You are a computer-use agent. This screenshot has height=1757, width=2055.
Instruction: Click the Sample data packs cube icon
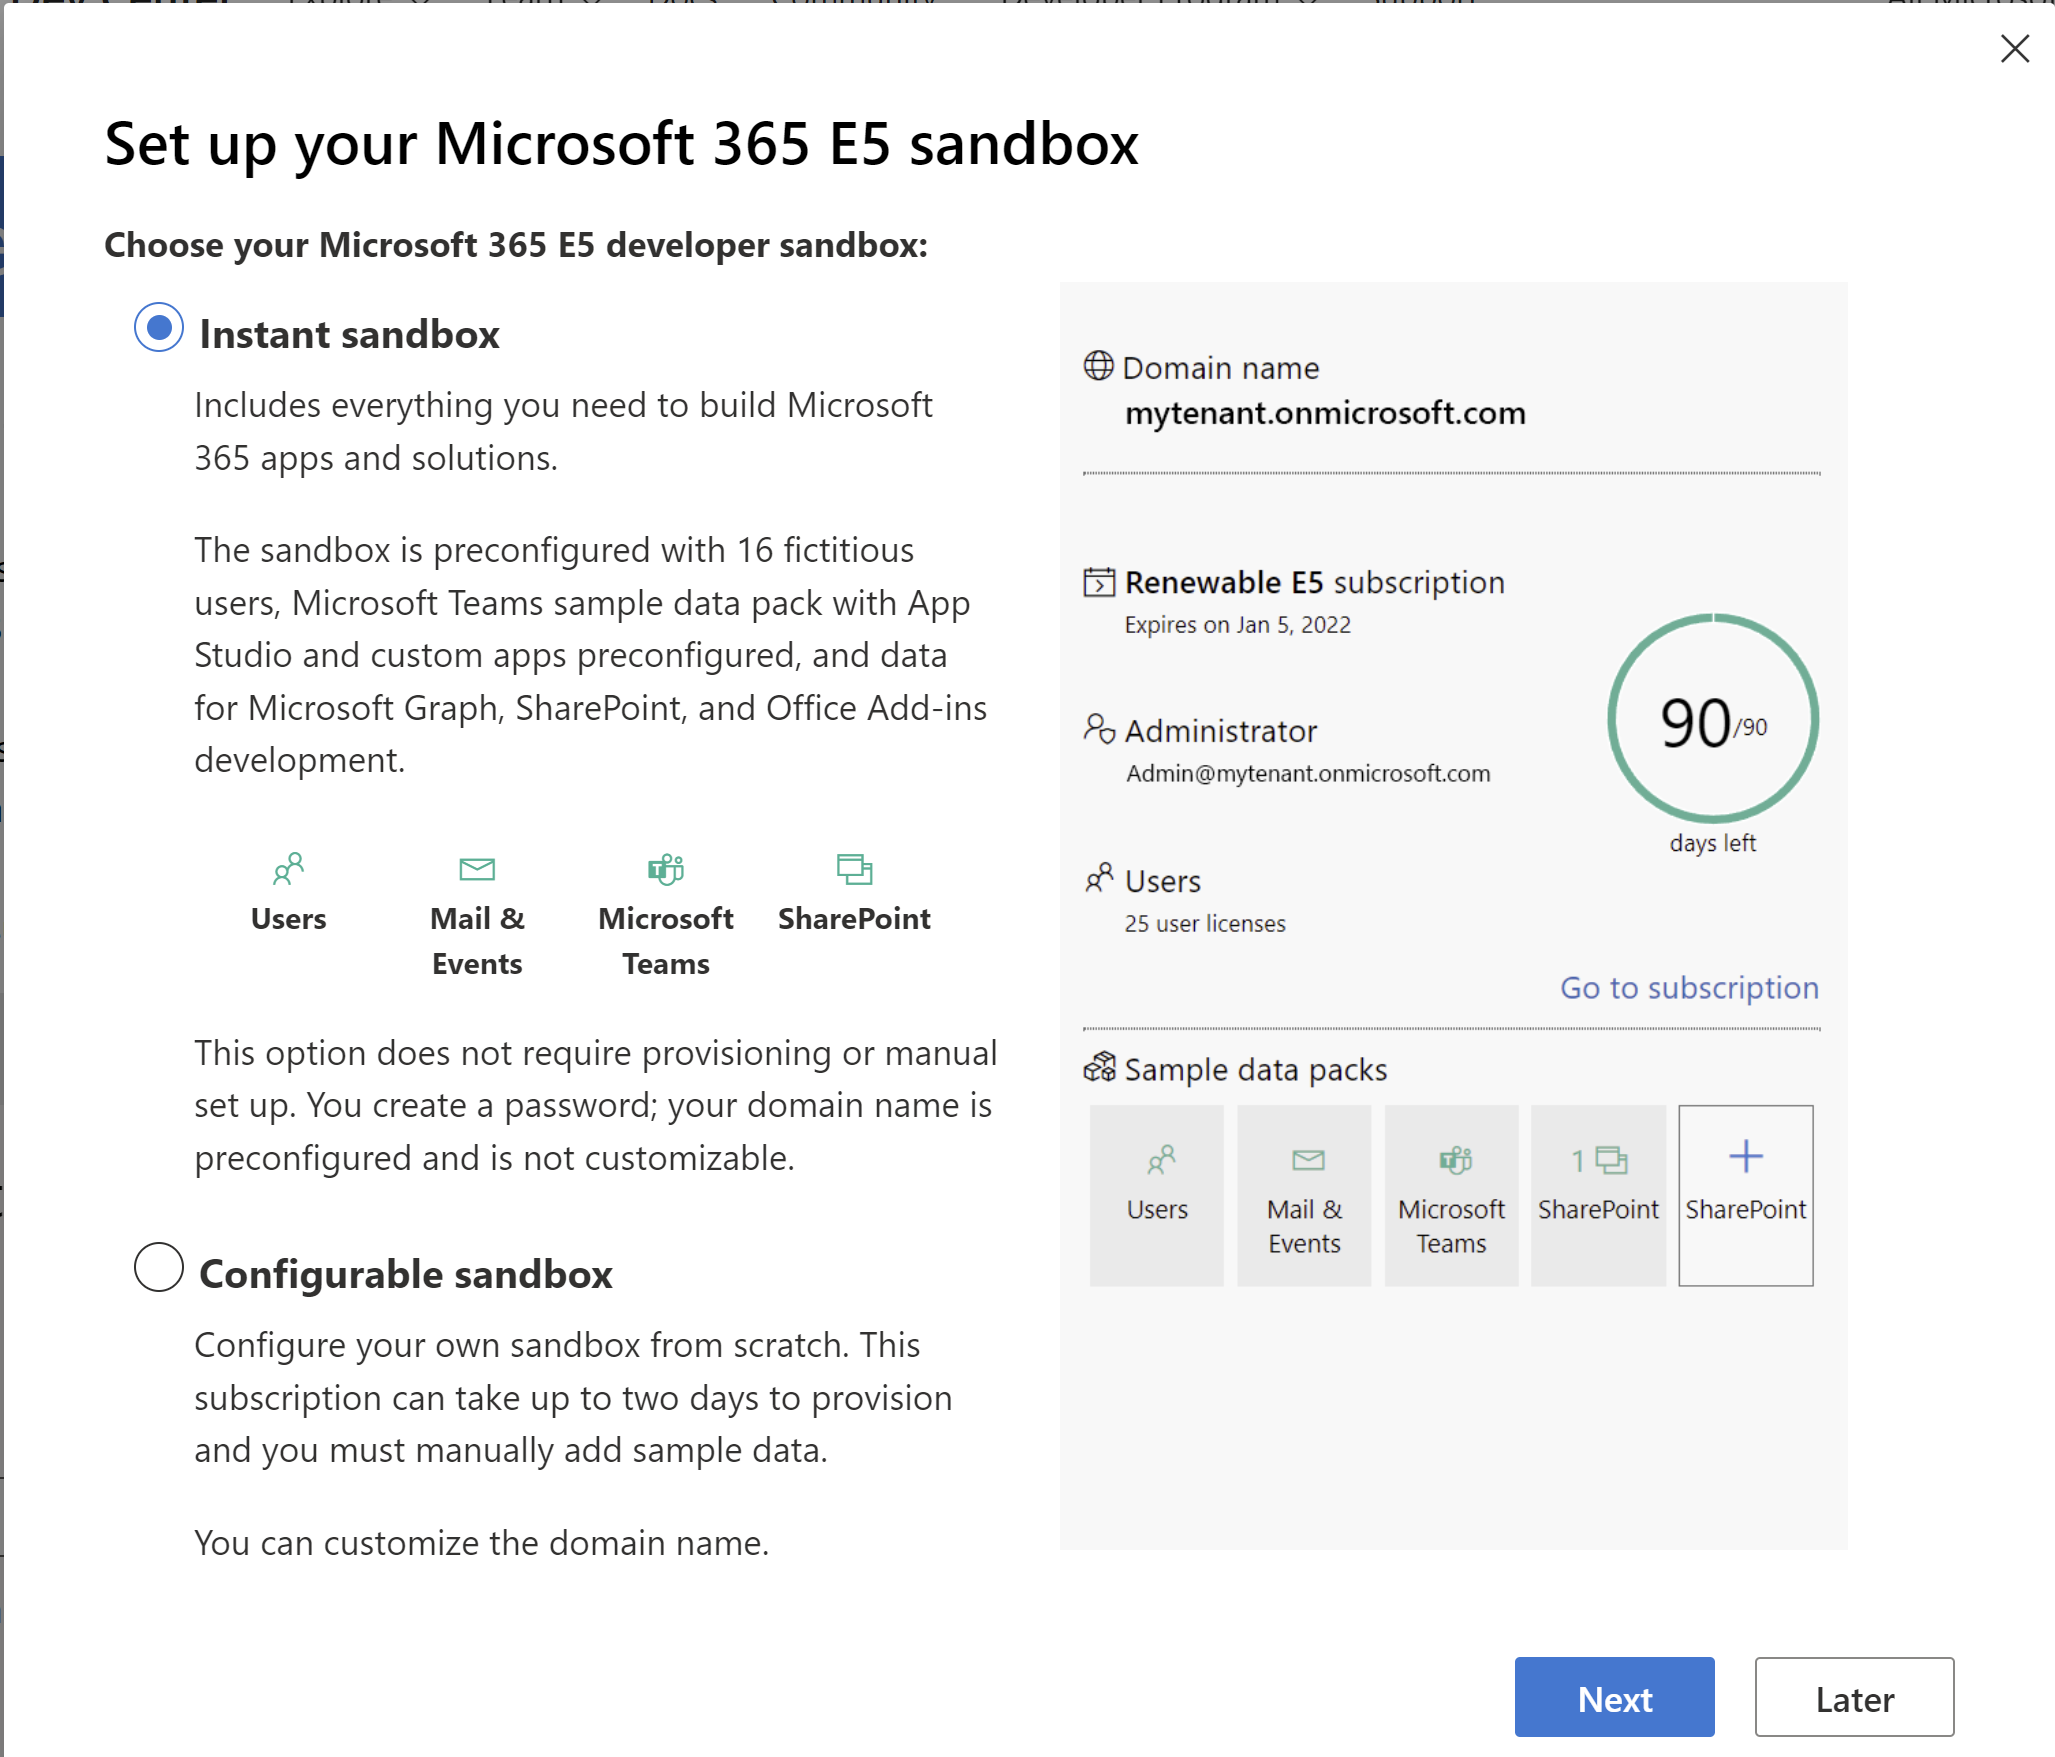(x=1098, y=1068)
